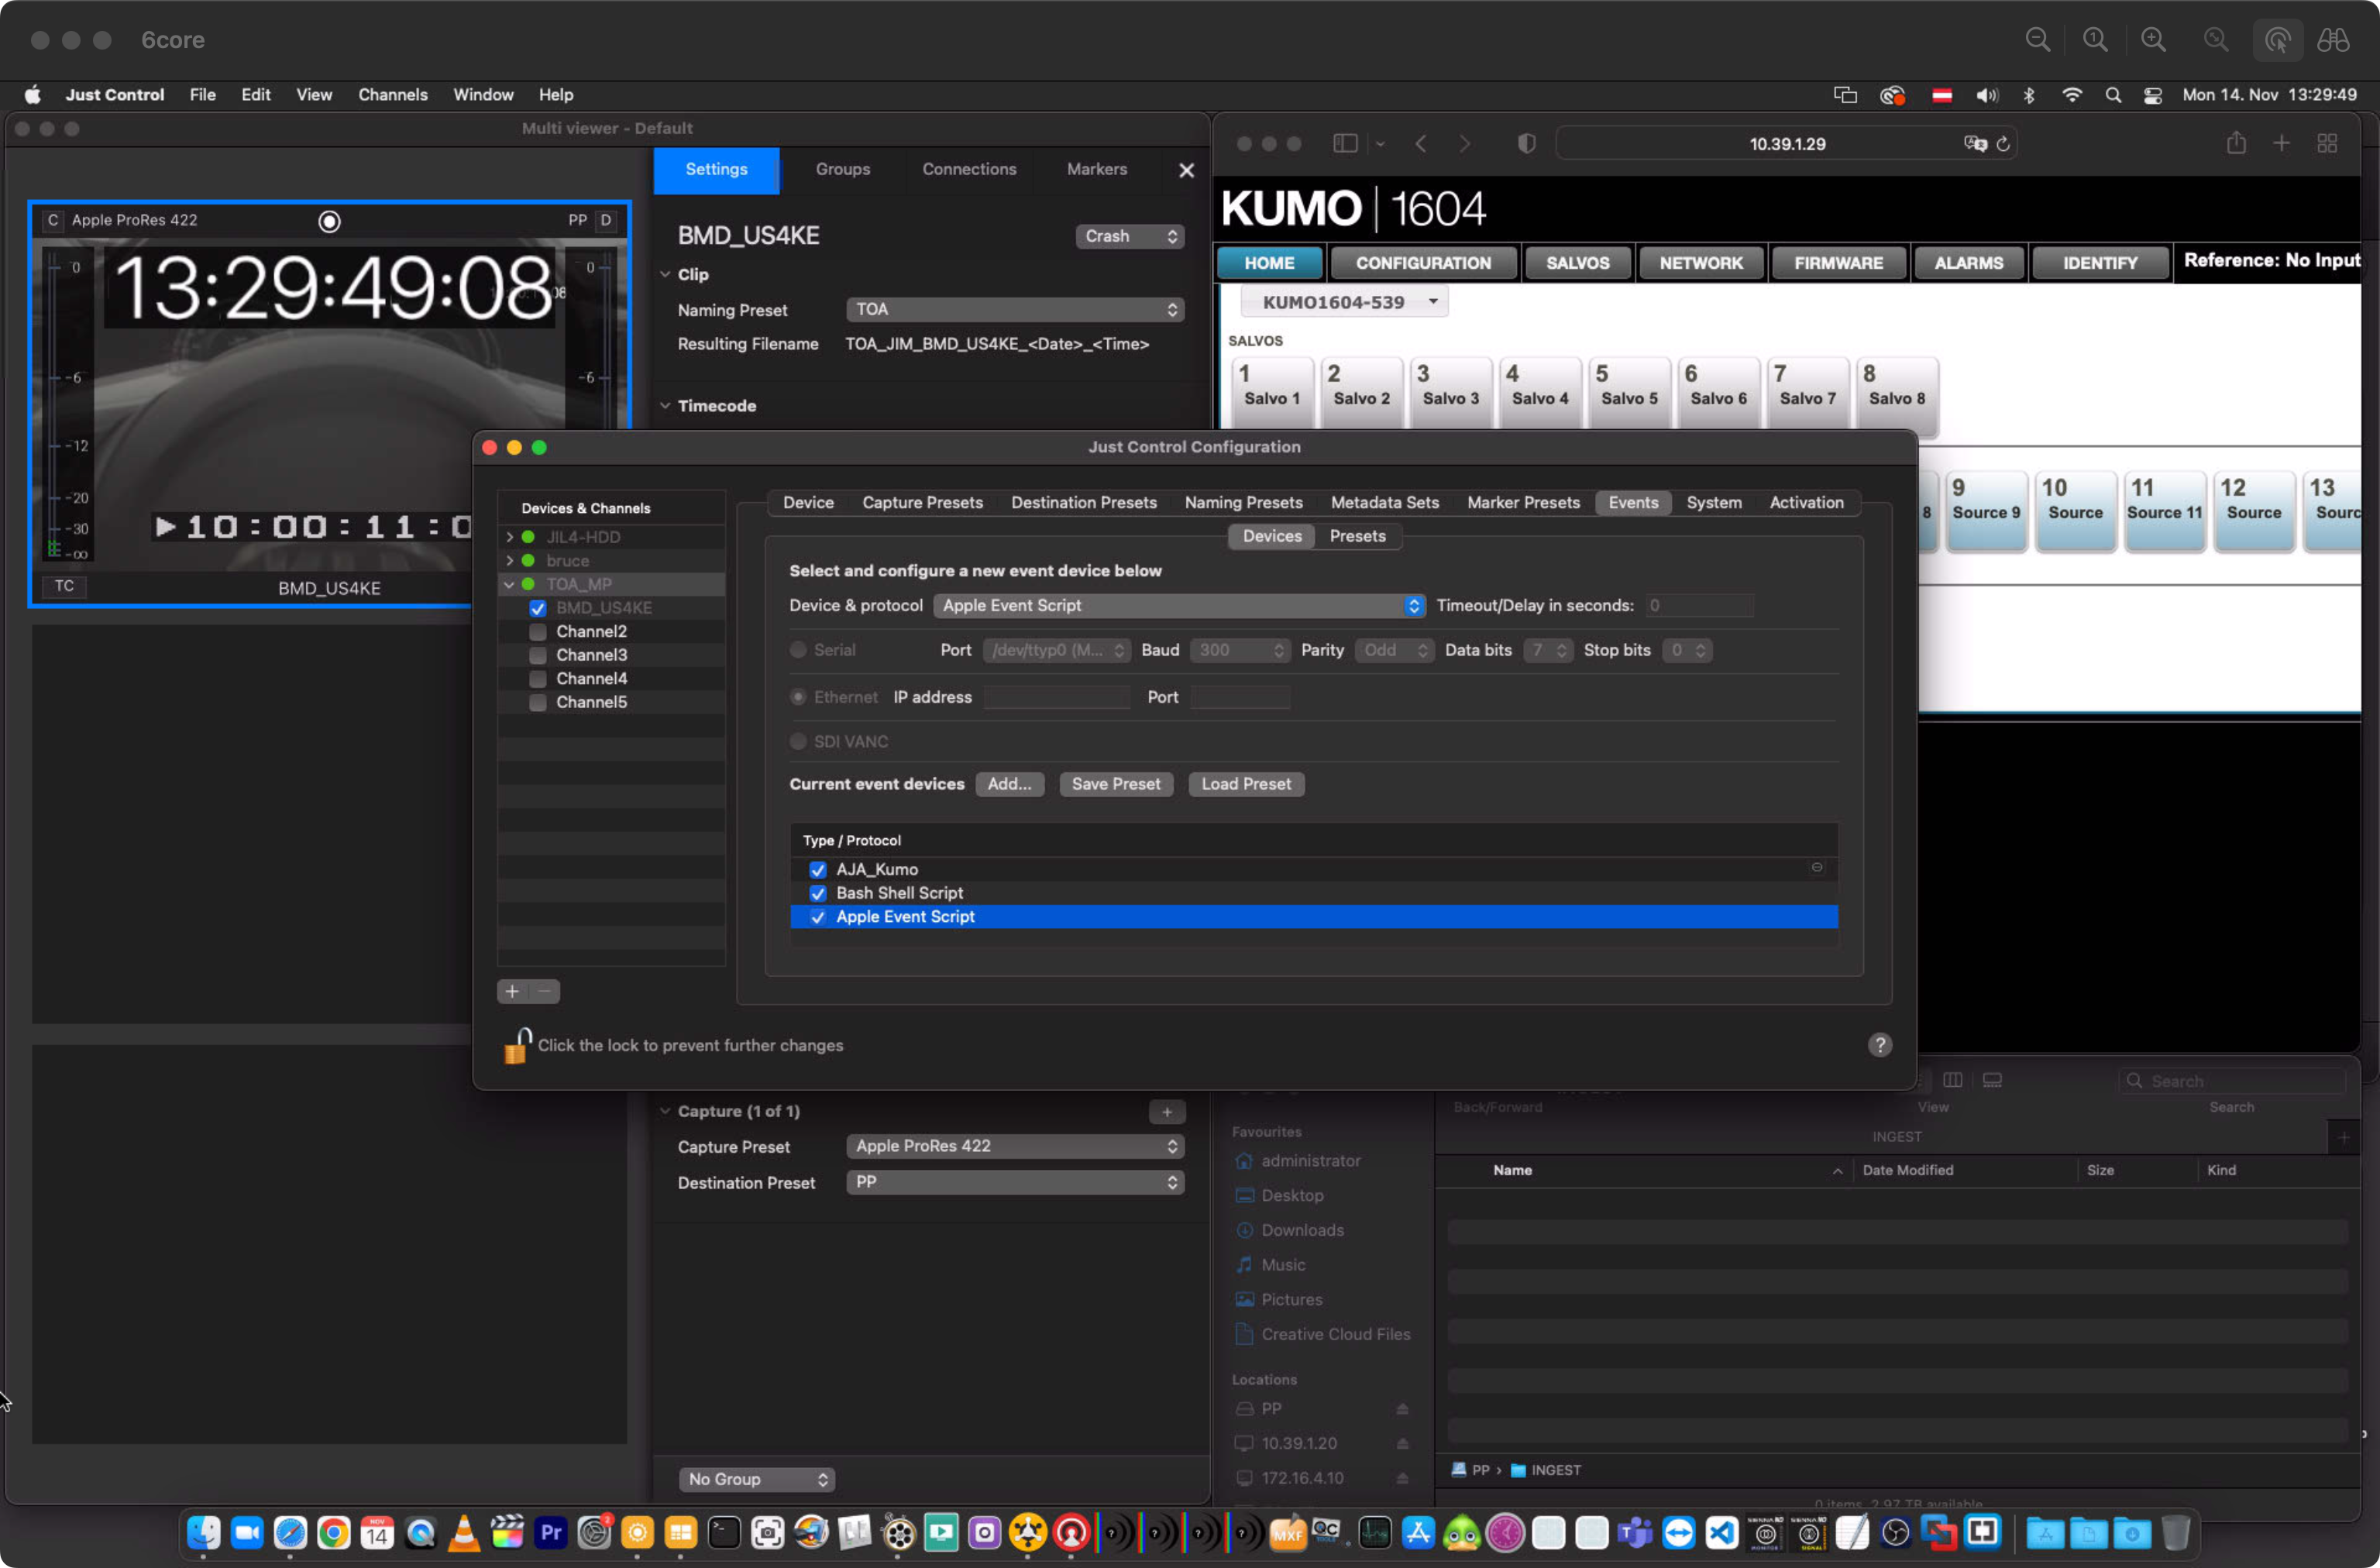2380x1568 pixels.
Task: Select the Serial radio button
Action: (798, 650)
